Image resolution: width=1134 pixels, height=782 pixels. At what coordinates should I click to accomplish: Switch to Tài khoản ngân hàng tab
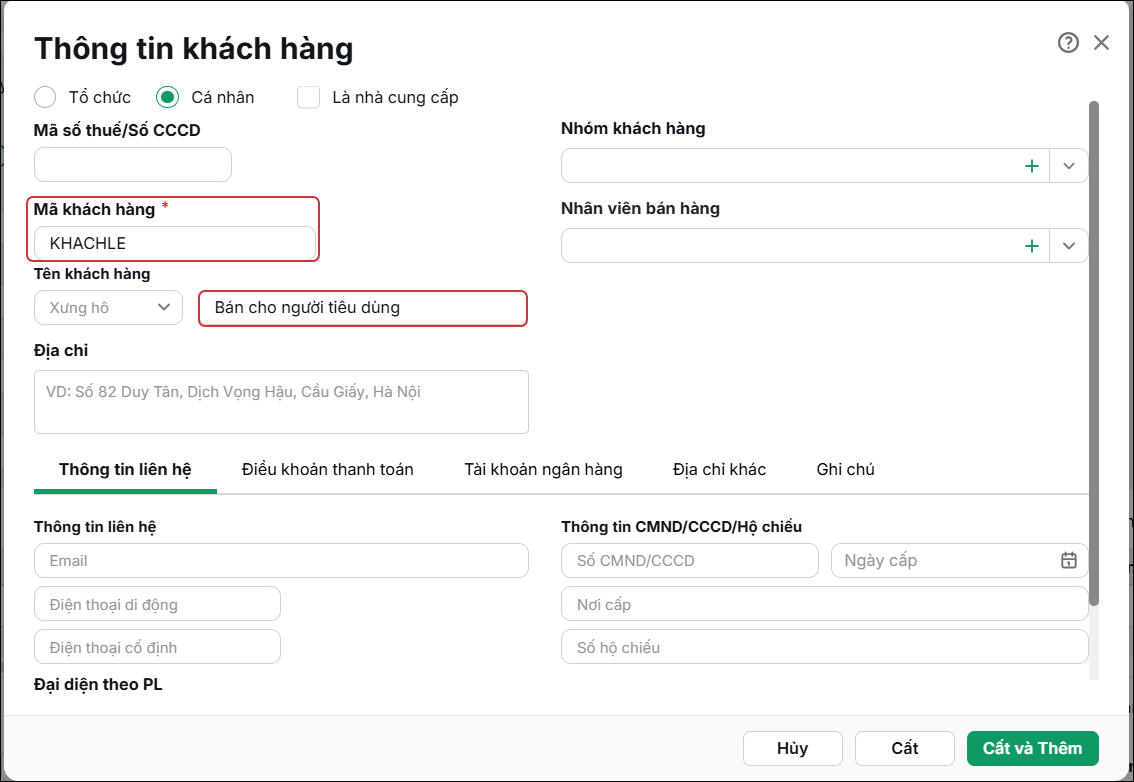click(x=543, y=469)
